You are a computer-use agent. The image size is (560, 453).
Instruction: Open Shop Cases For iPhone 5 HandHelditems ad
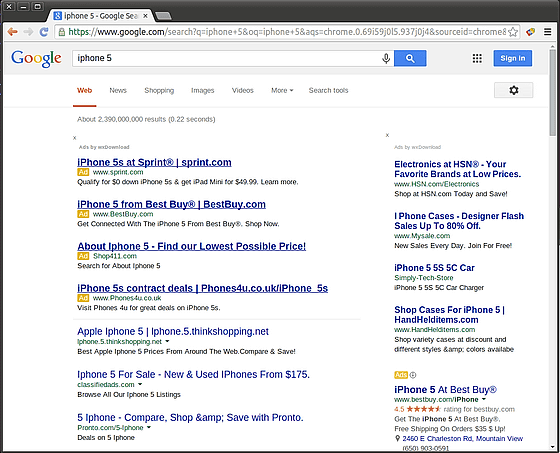pos(449,315)
